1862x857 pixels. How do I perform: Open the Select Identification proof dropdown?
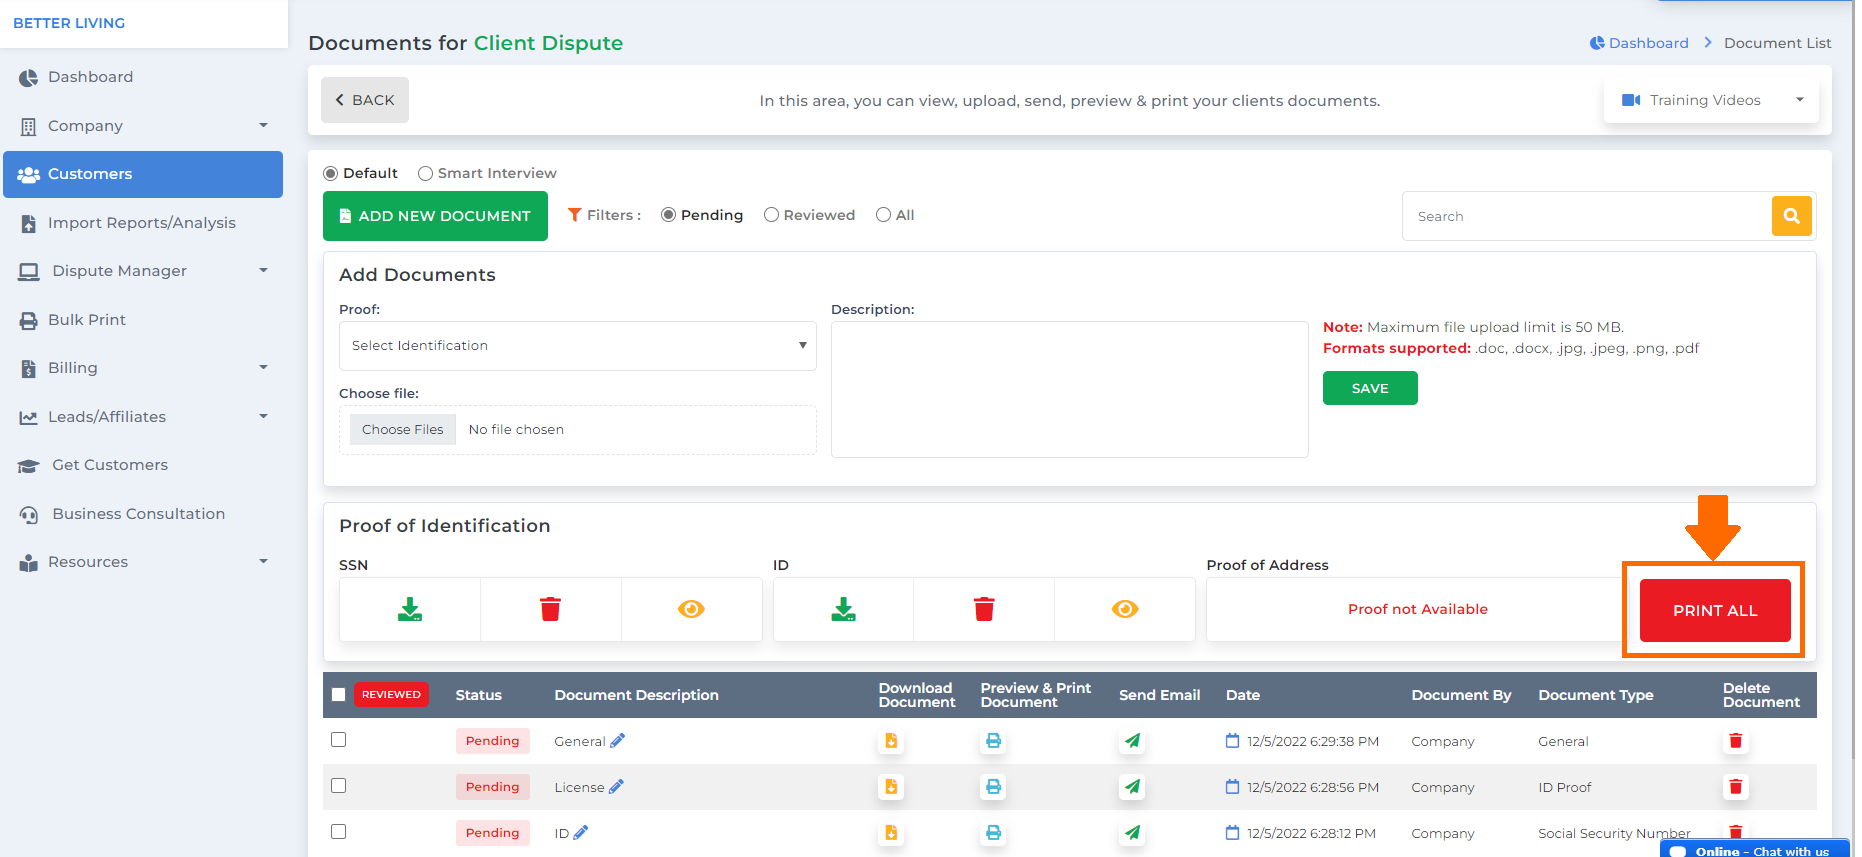tap(578, 346)
